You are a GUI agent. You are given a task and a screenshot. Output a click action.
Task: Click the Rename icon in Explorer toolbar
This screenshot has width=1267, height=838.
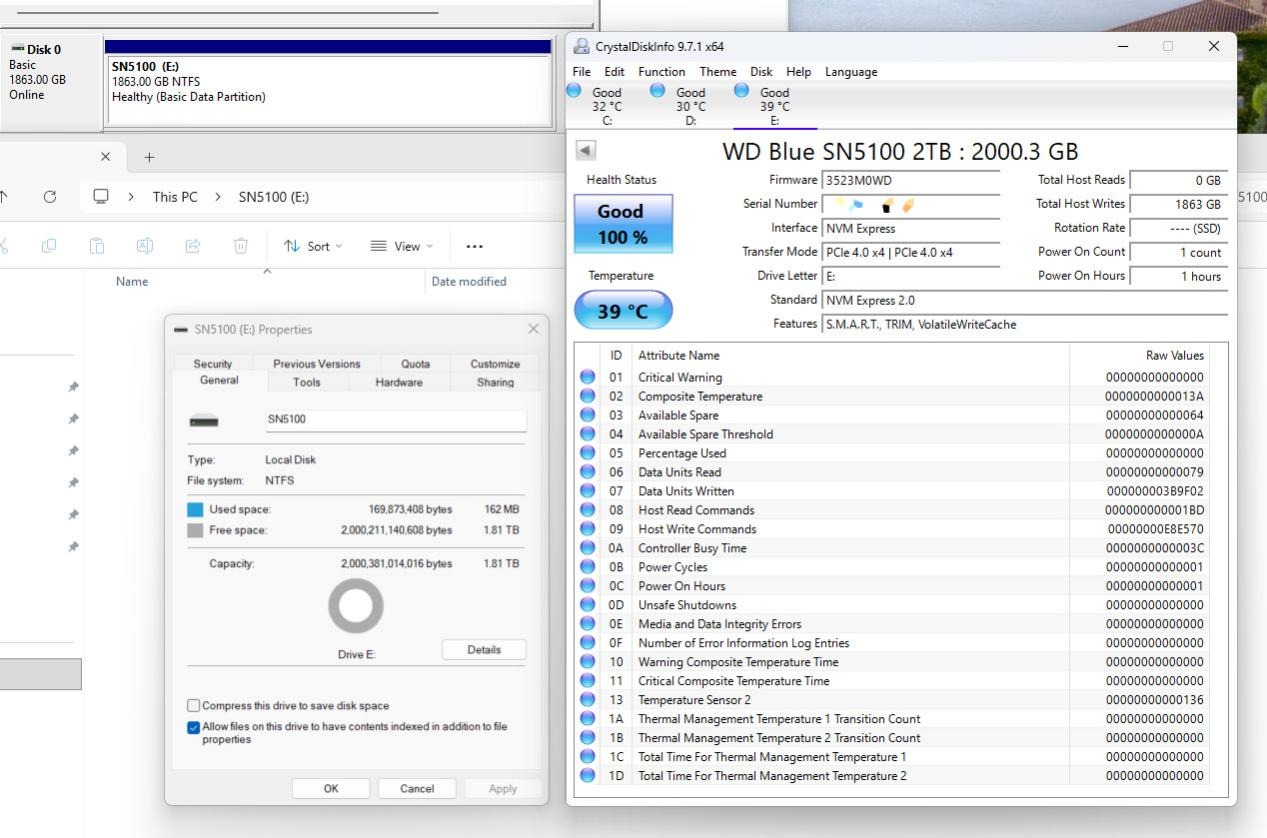[144, 245]
